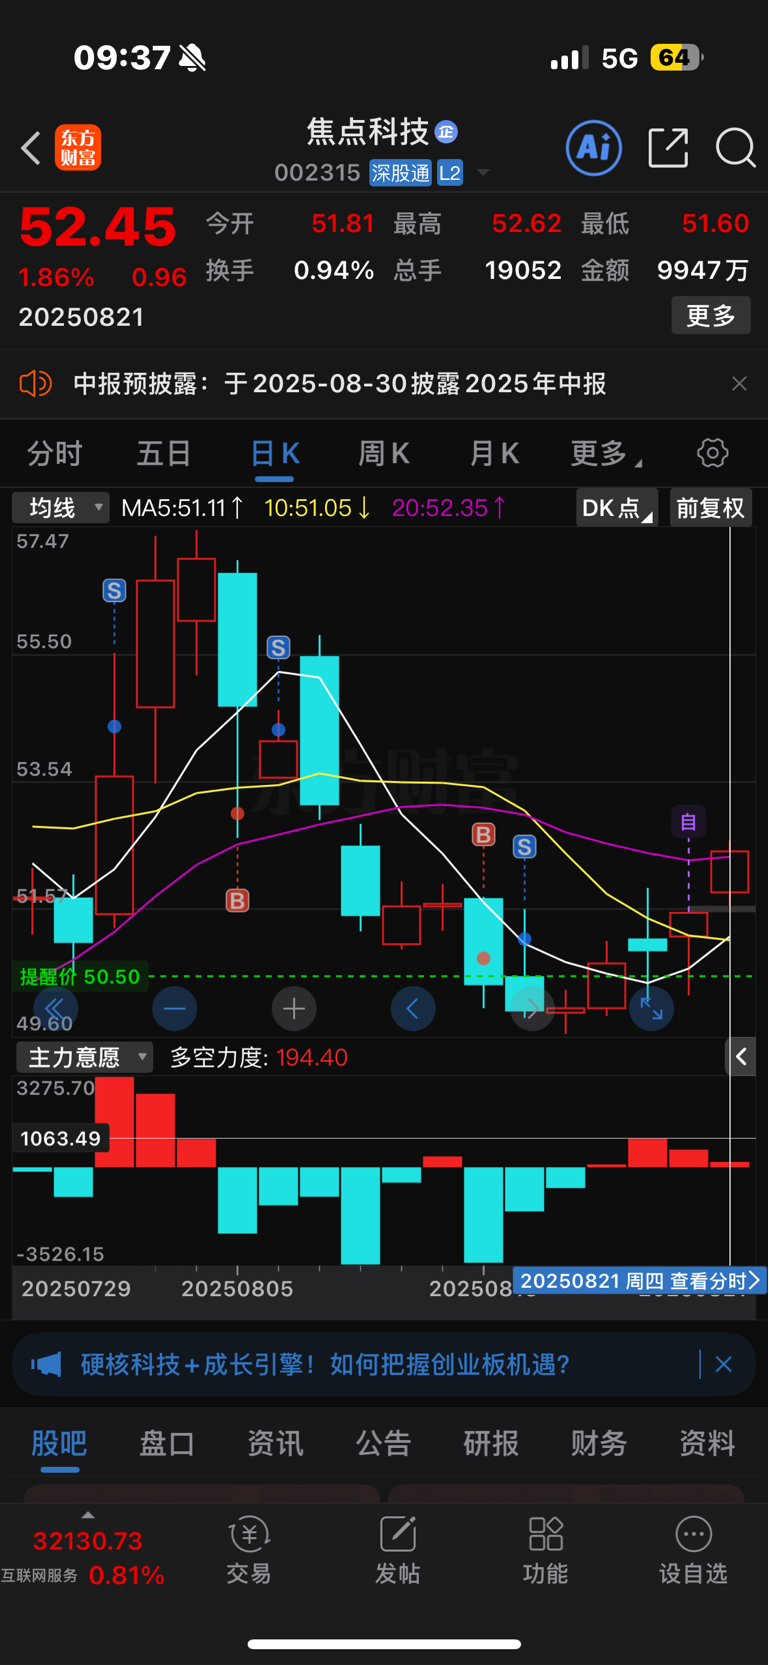Screen dimensions: 769x1665
Task: Open the 财务 tab
Action: [599, 1443]
